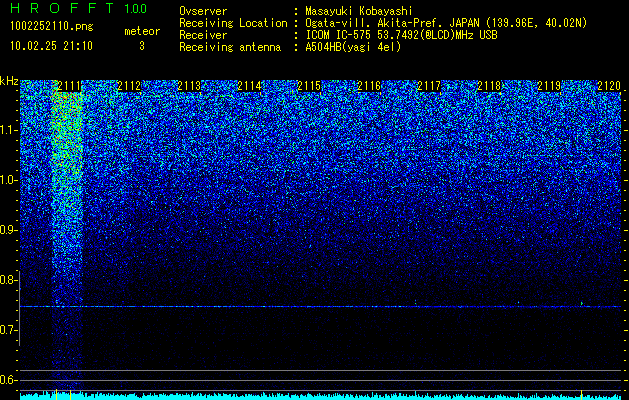Click the 2119 time marker

pyautogui.click(x=549, y=86)
